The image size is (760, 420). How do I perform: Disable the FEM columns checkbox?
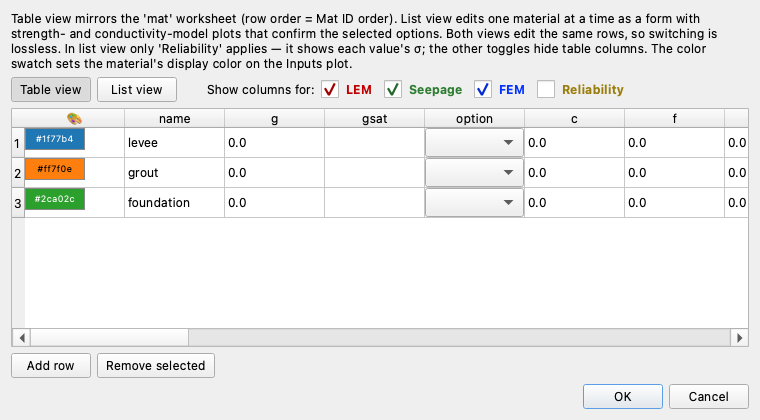pos(483,90)
